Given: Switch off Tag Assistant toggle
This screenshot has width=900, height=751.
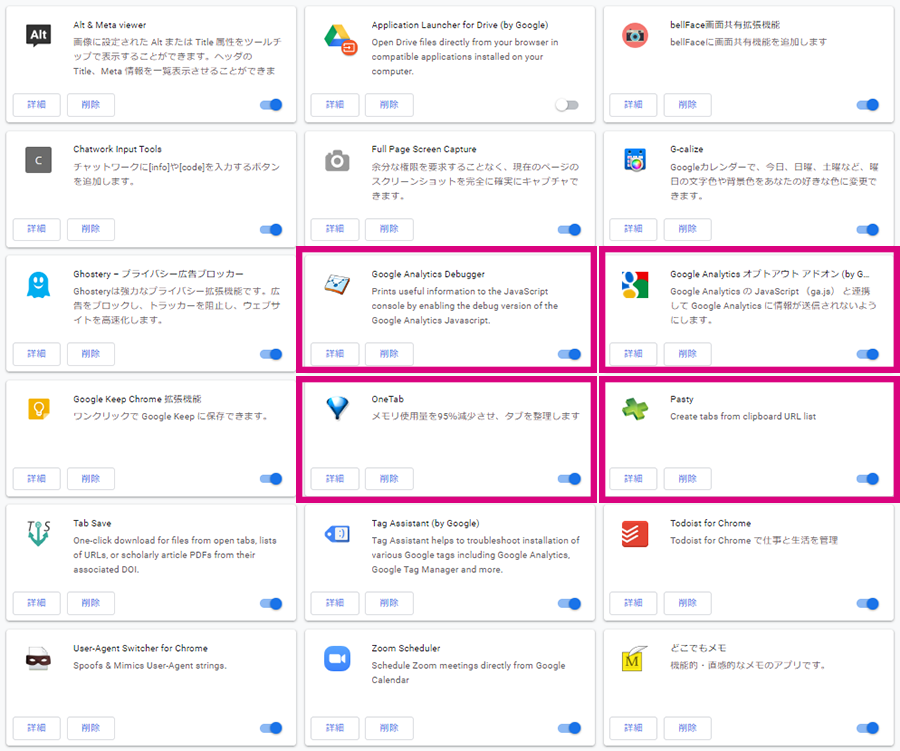Looking at the screenshot, I should 569,603.
